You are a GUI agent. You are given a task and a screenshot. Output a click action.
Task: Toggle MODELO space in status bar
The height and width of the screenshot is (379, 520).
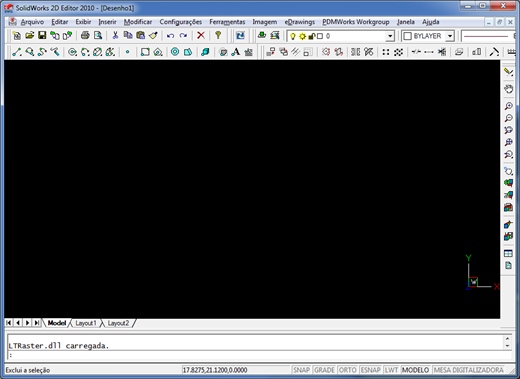pos(415,370)
